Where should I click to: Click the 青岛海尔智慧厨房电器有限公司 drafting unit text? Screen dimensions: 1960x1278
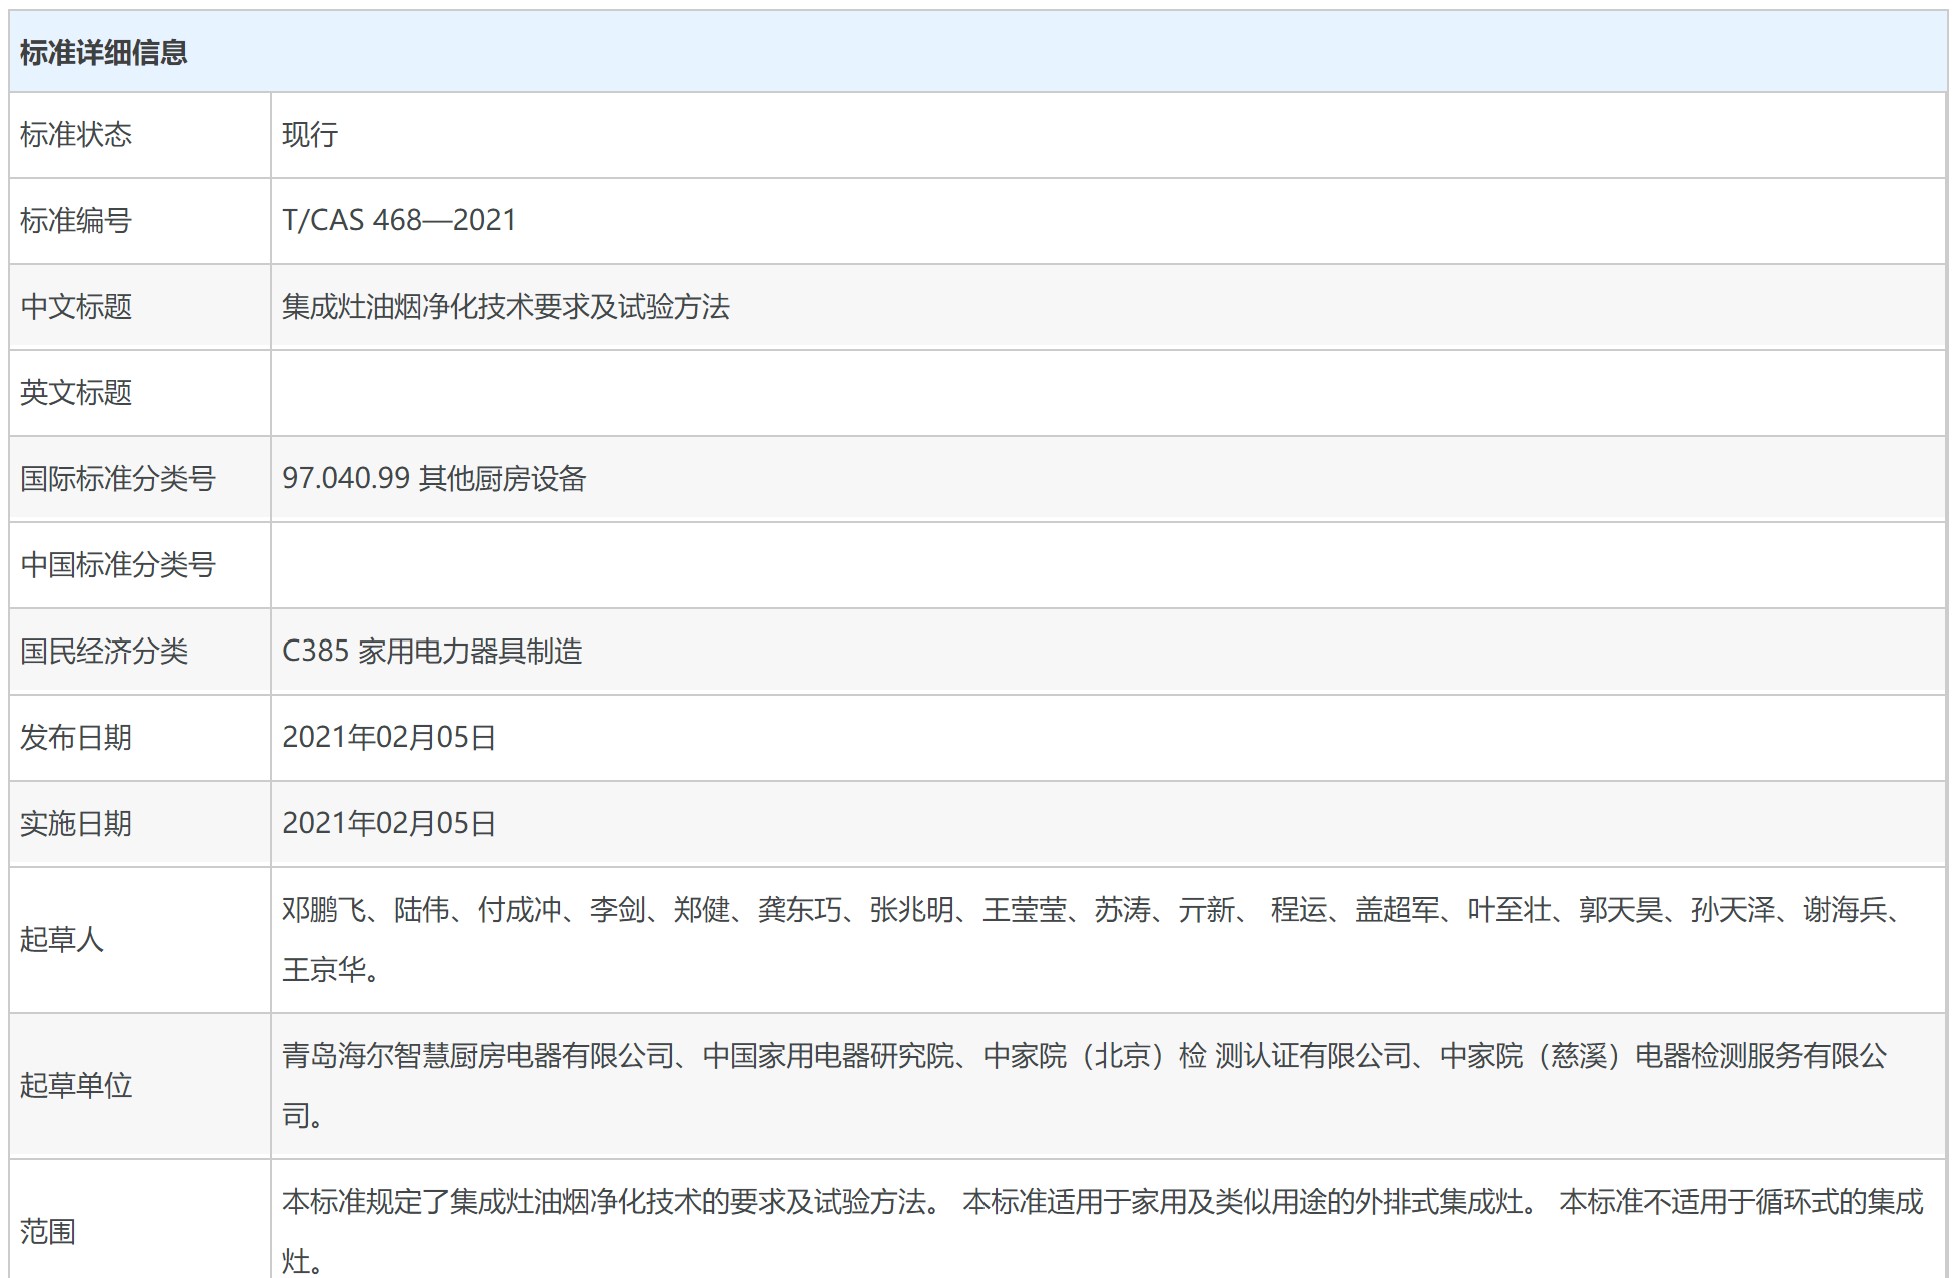coord(478,1056)
